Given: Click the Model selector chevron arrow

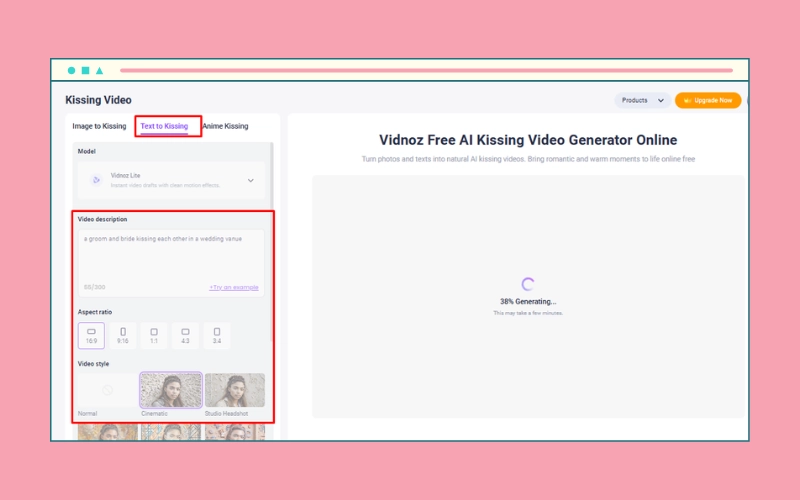Looking at the screenshot, I should [250, 180].
